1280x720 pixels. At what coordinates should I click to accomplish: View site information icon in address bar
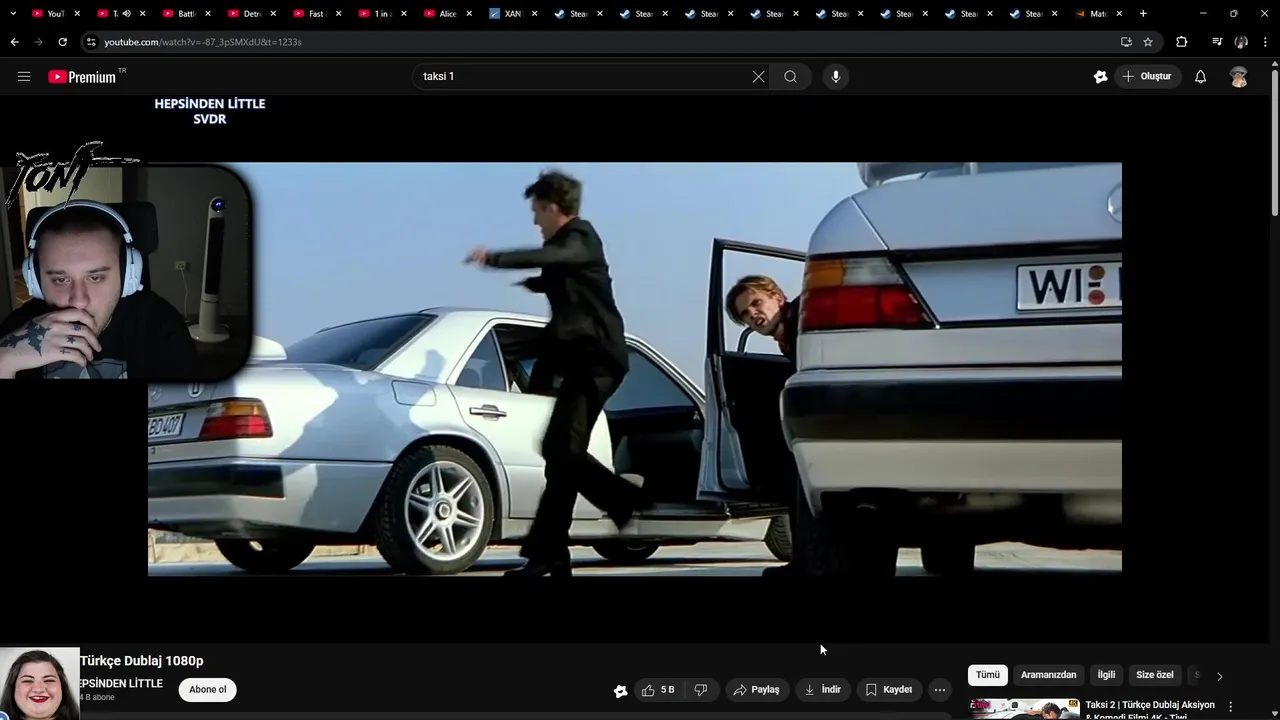[x=91, y=42]
